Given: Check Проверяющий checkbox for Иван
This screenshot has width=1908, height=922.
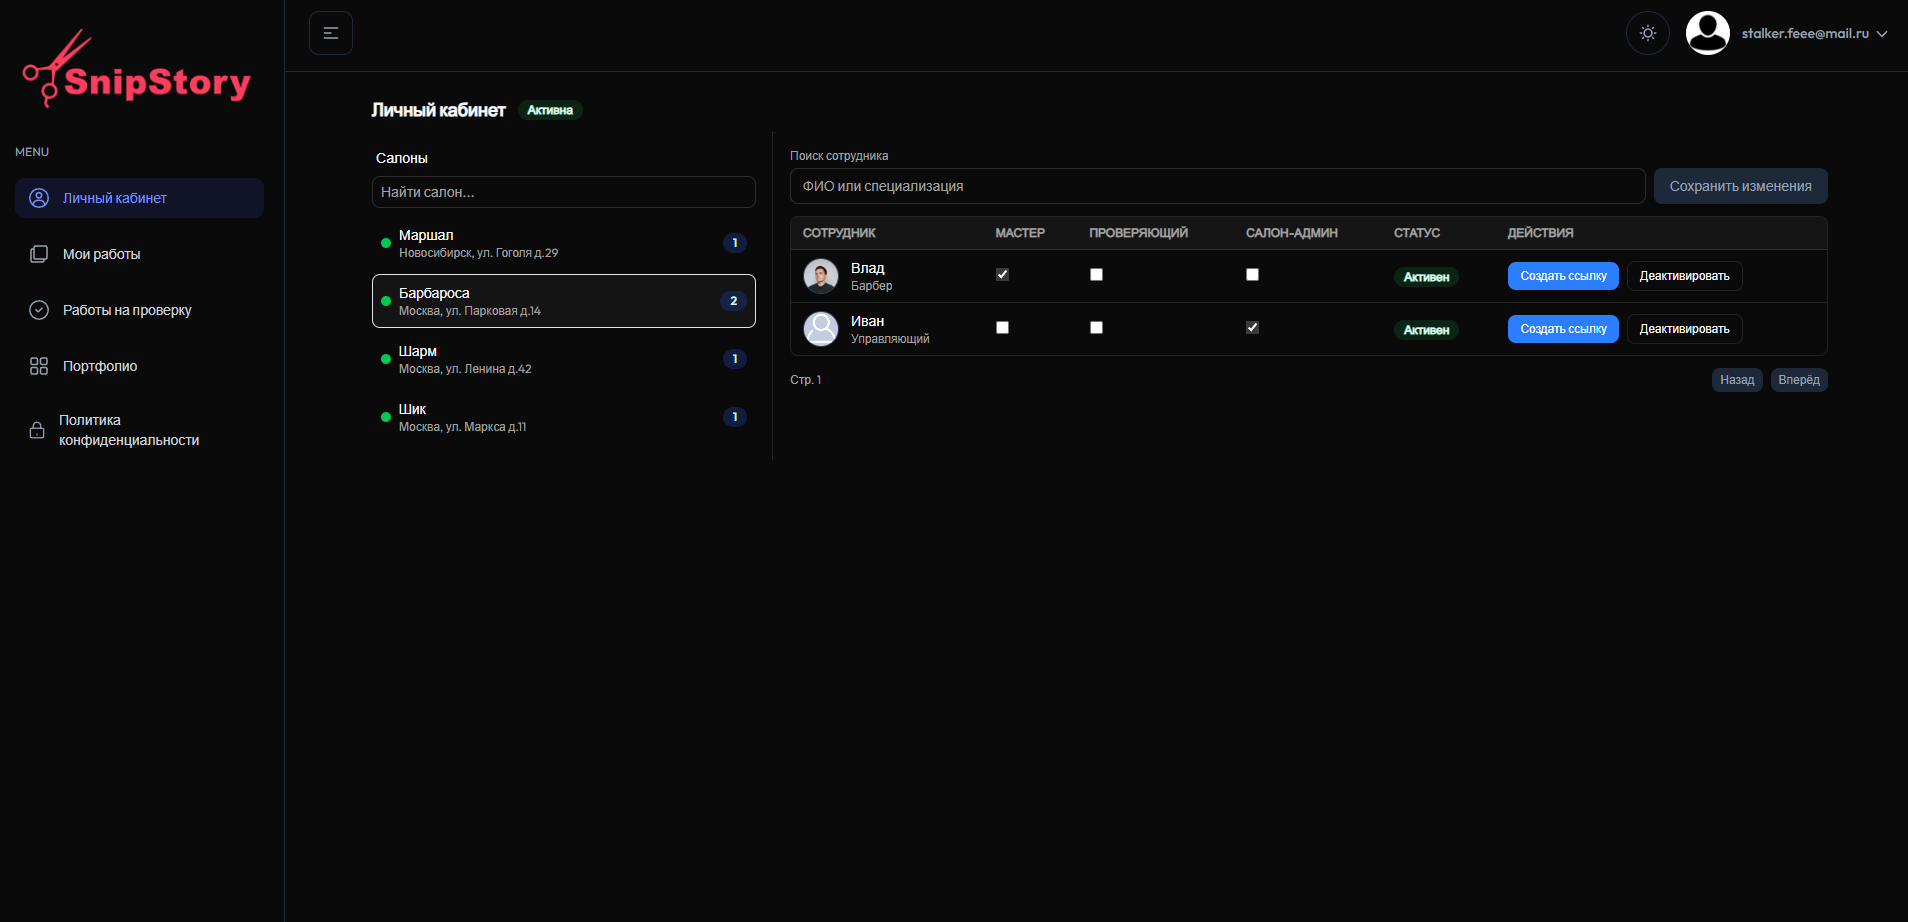Looking at the screenshot, I should 1096,327.
